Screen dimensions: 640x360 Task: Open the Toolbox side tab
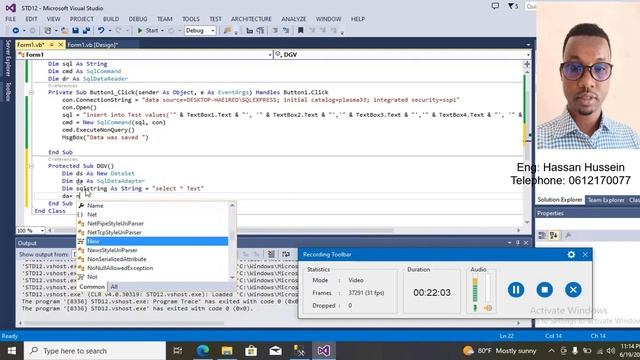[7, 91]
